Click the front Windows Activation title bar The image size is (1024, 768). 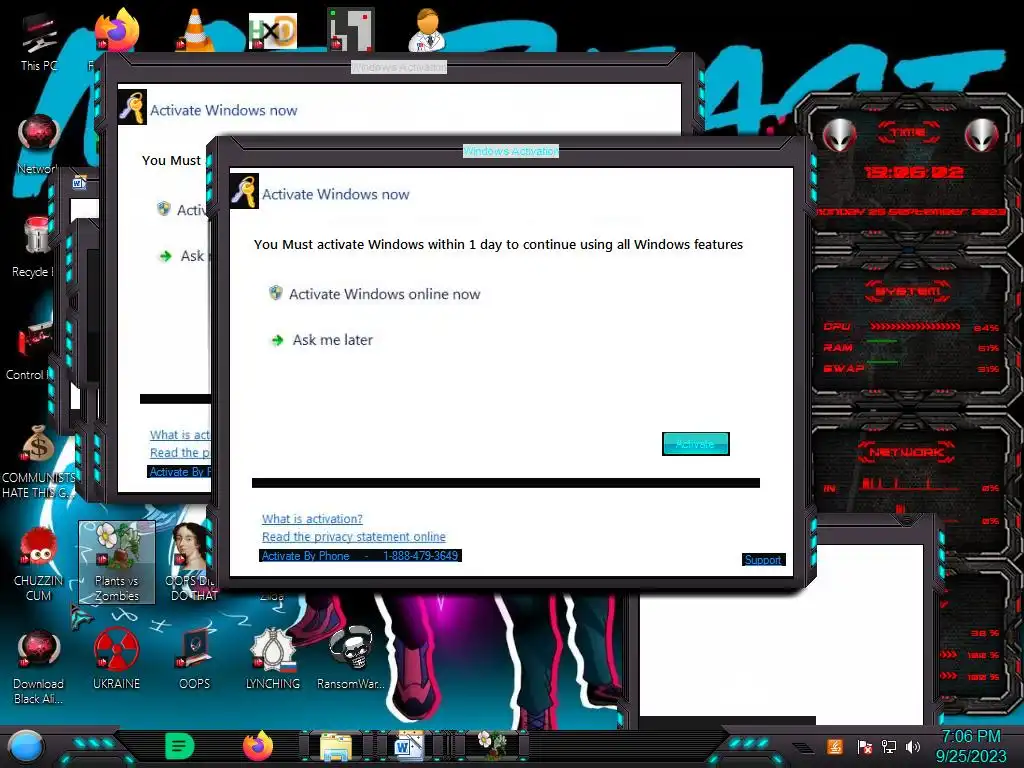coord(511,151)
